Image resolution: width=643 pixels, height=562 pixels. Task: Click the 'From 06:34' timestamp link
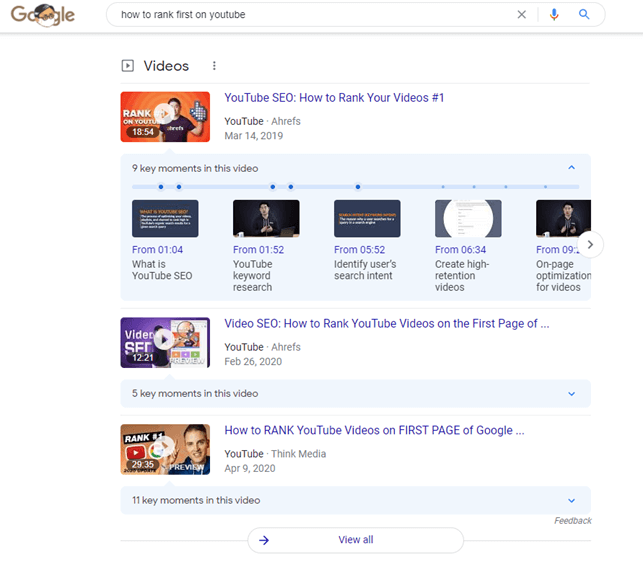coord(461,249)
